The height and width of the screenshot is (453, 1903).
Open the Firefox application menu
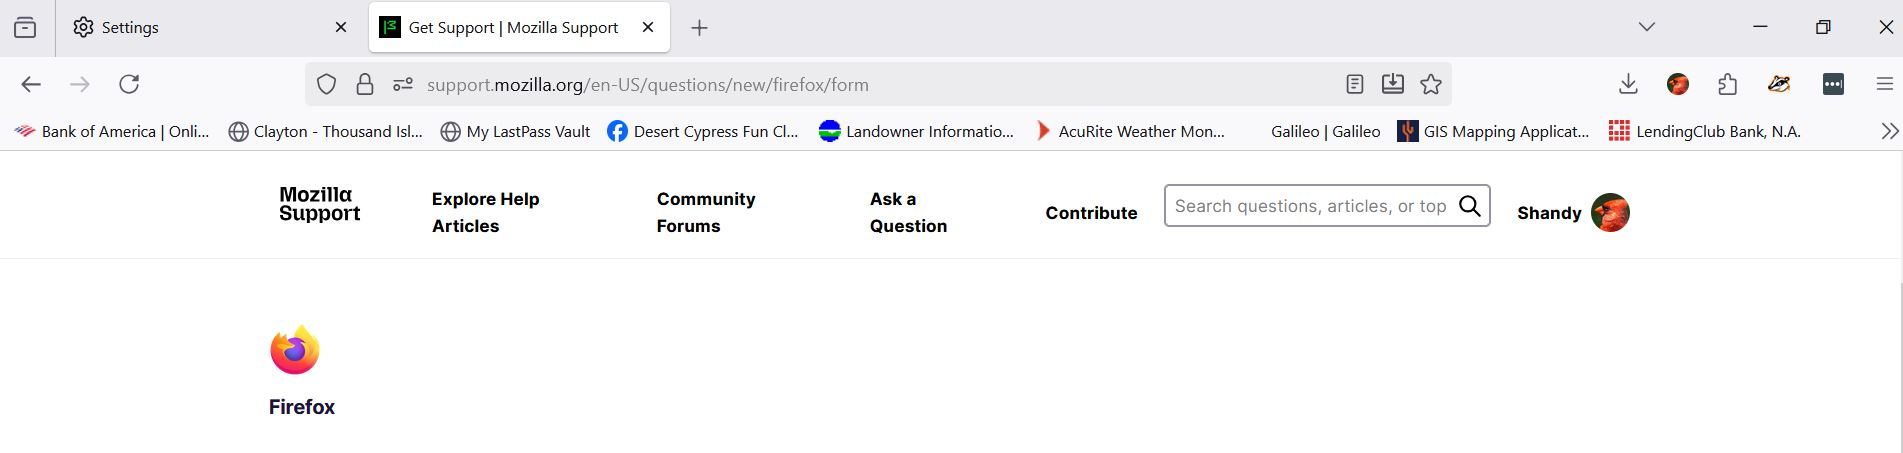click(1884, 85)
